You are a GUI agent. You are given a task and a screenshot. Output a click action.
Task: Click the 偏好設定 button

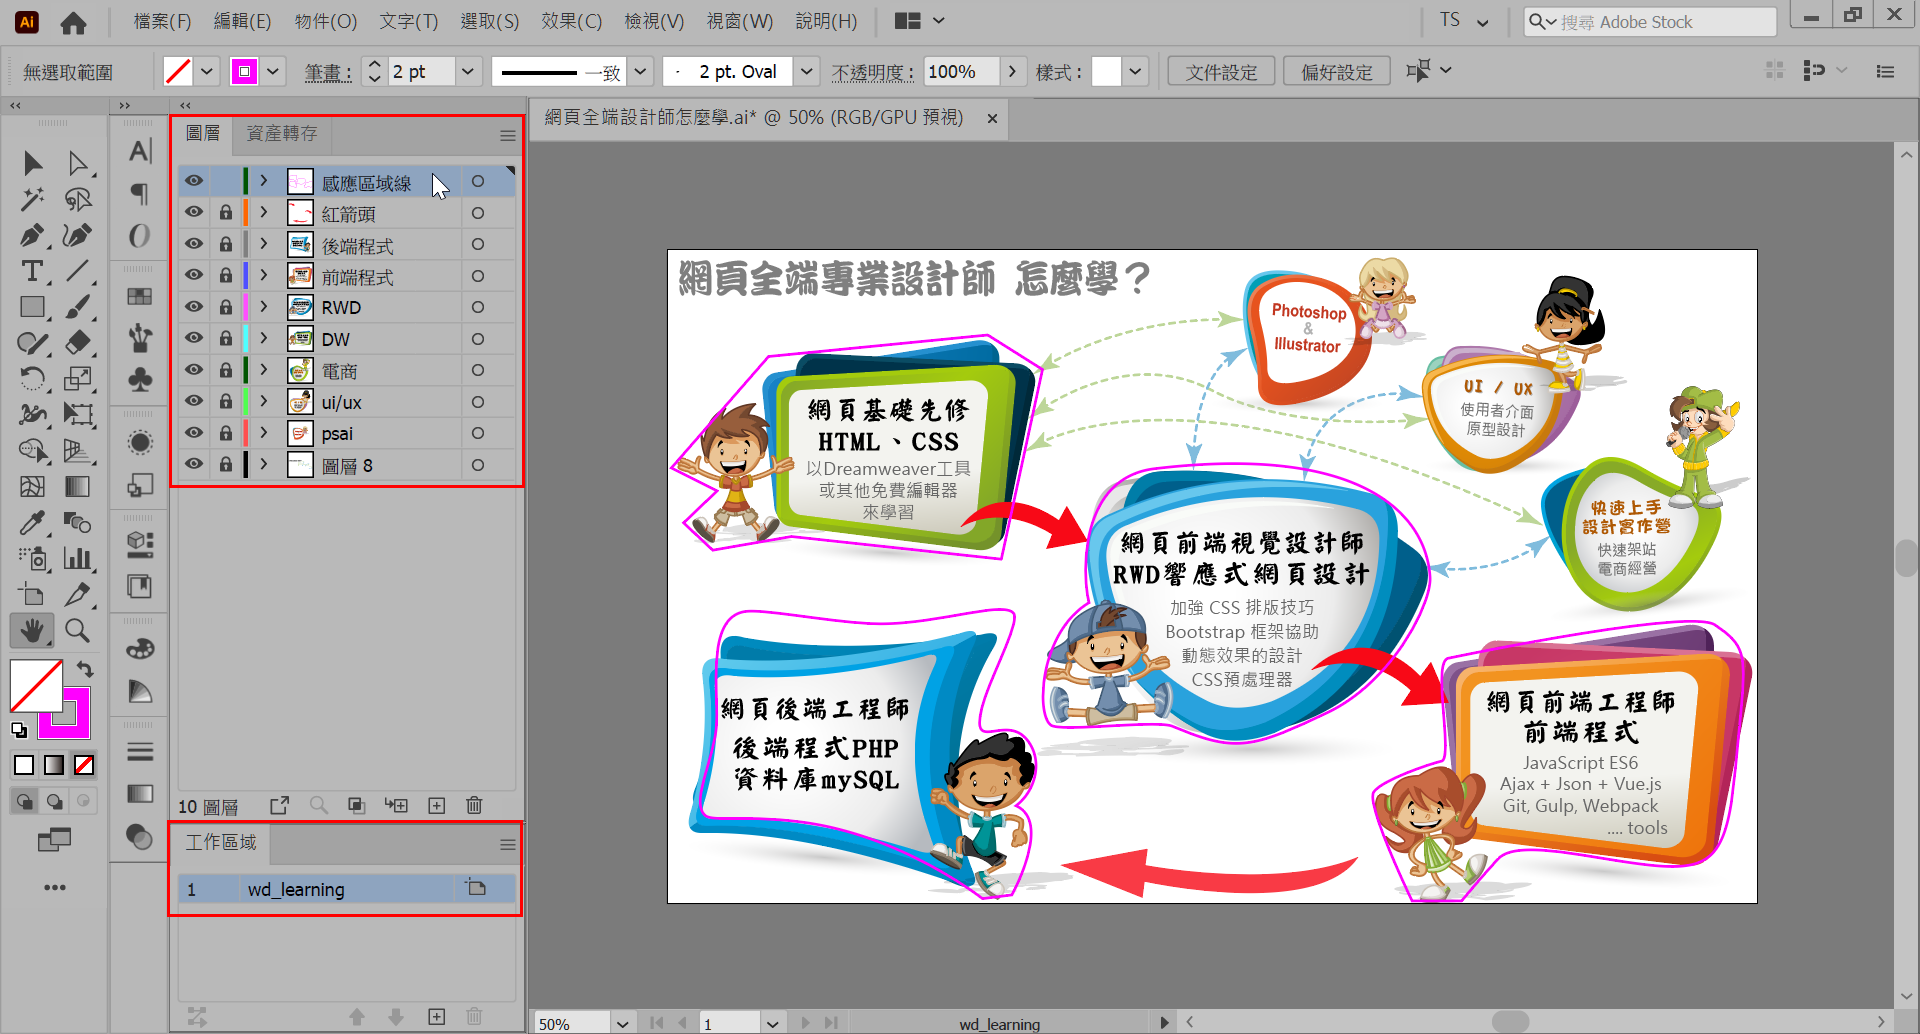coord(1337,72)
